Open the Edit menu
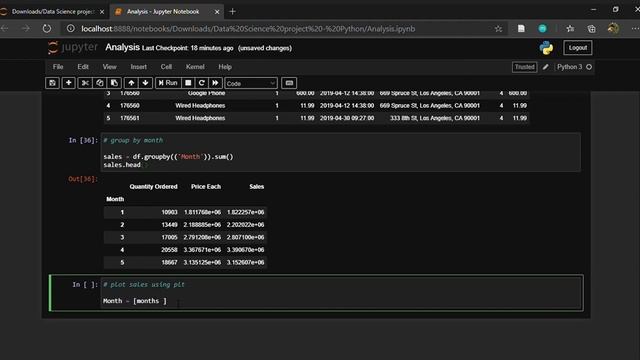Screen dimensions: 640x360 [83, 67]
